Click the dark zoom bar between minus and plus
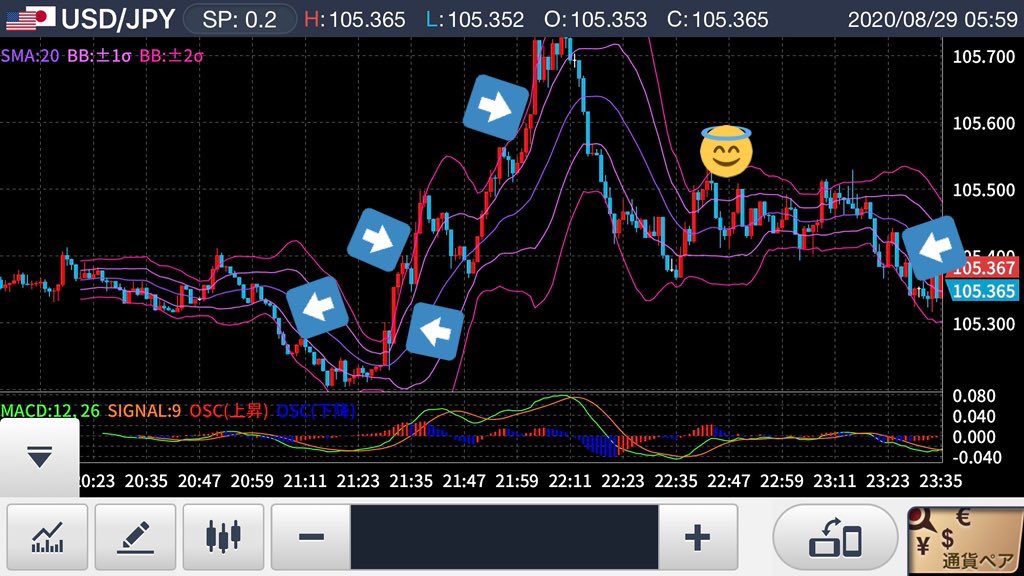The width and height of the screenshot is (1024, 576). click(x=504, y=537)
